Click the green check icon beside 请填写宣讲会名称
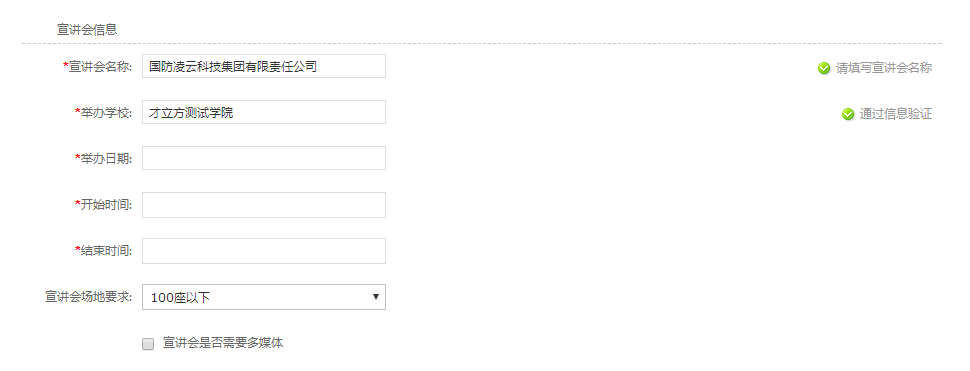 (824, 68)
